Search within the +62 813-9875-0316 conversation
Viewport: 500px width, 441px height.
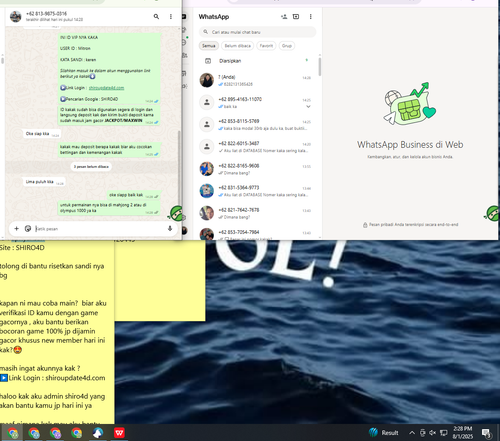tap(156, 16)
